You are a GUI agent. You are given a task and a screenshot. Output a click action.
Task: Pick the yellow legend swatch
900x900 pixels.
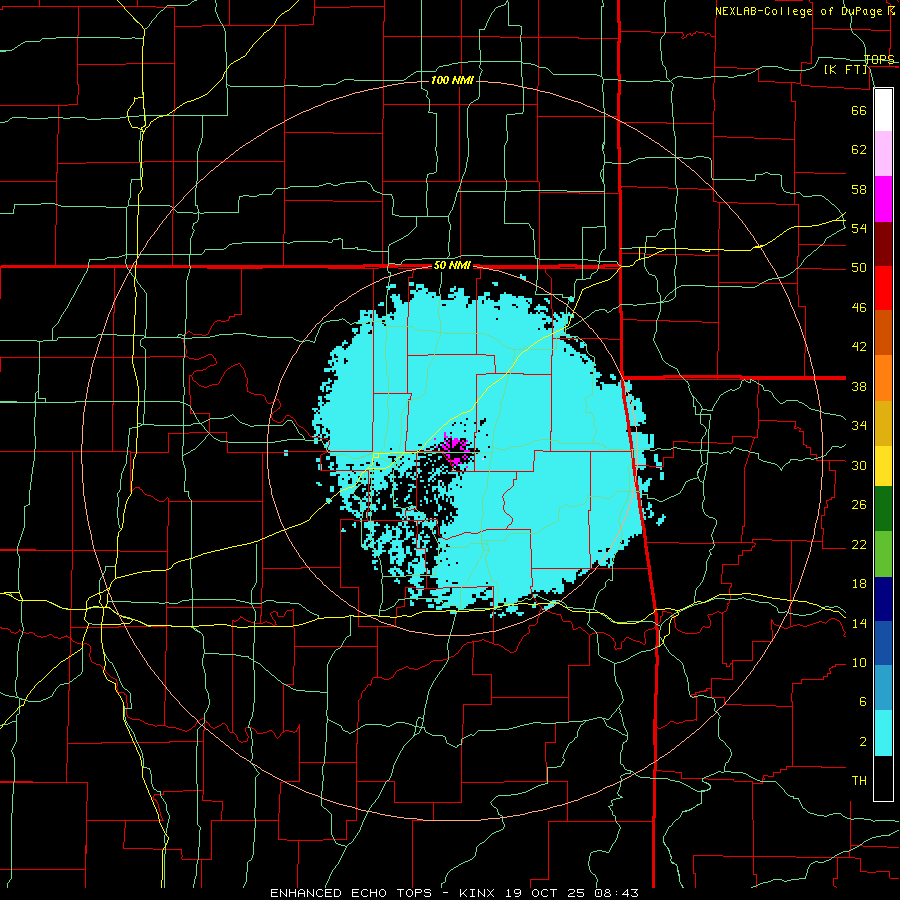tap(883, 466)
